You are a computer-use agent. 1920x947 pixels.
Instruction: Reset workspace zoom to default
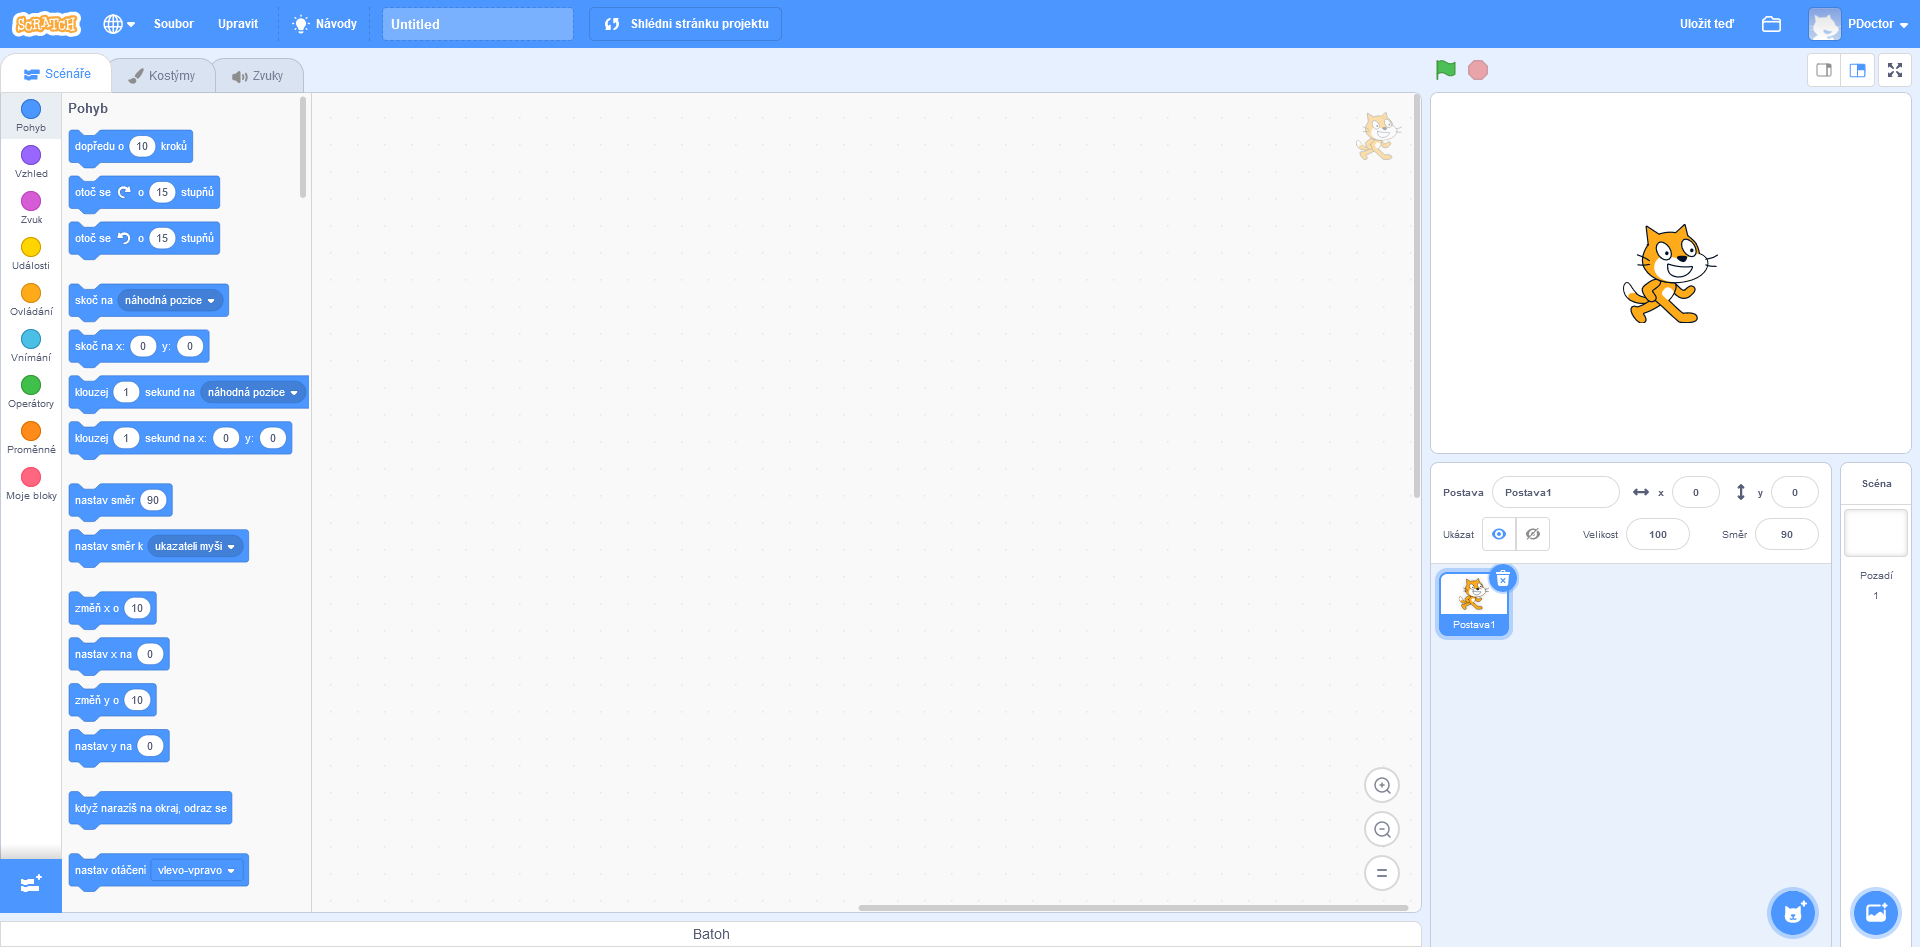[x=1382, y=873]
